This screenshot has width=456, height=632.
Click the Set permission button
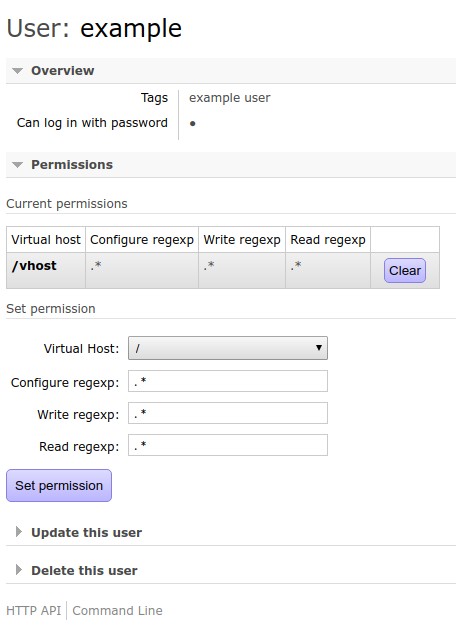point(59,485)
